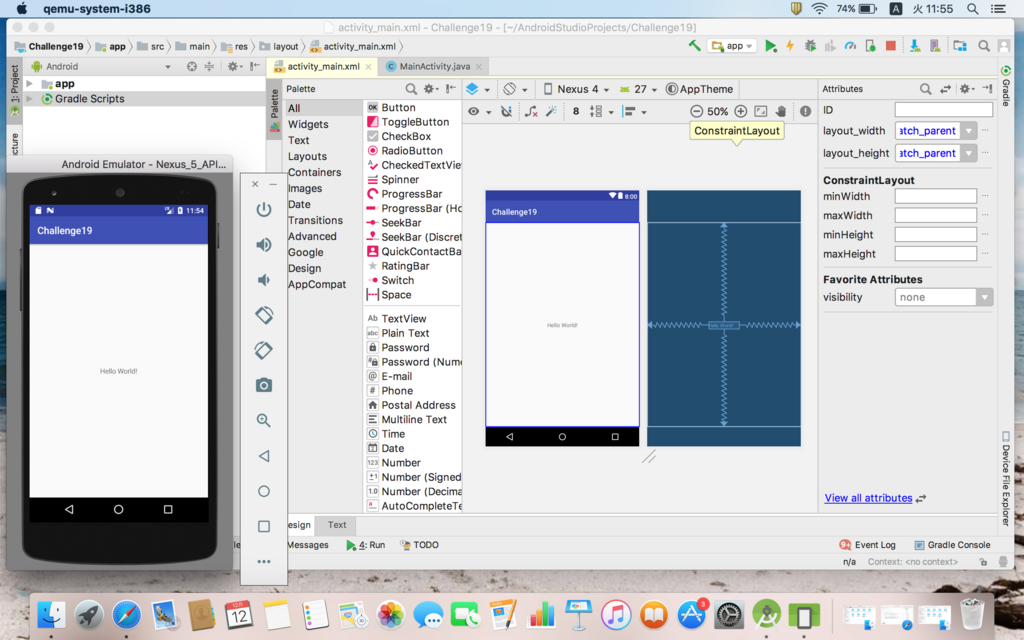Screen dimensions: 1024x640
Task: Clear all constraints icon
Action: click(531, 112)
